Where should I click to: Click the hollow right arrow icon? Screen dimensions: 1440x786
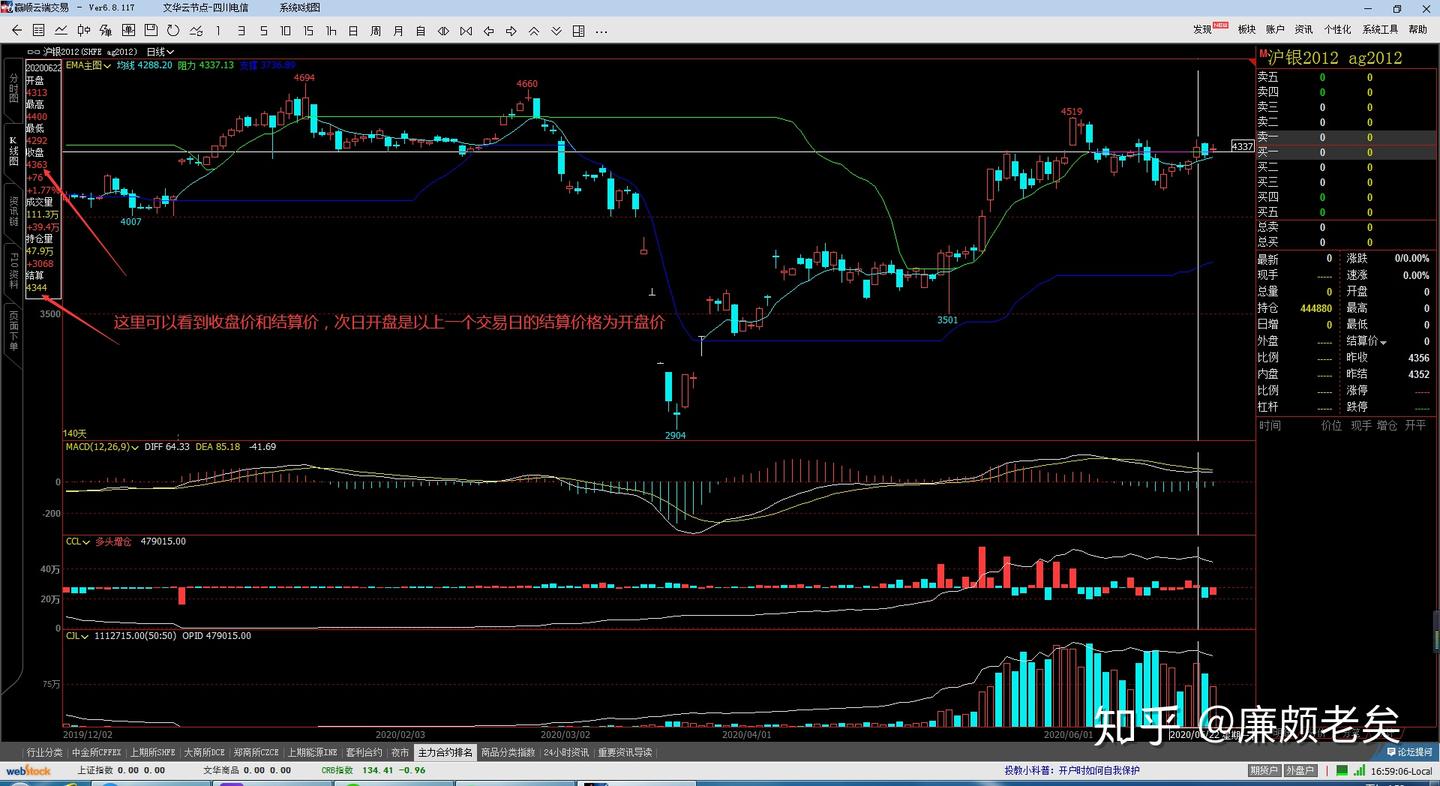(x=511, y=31)
